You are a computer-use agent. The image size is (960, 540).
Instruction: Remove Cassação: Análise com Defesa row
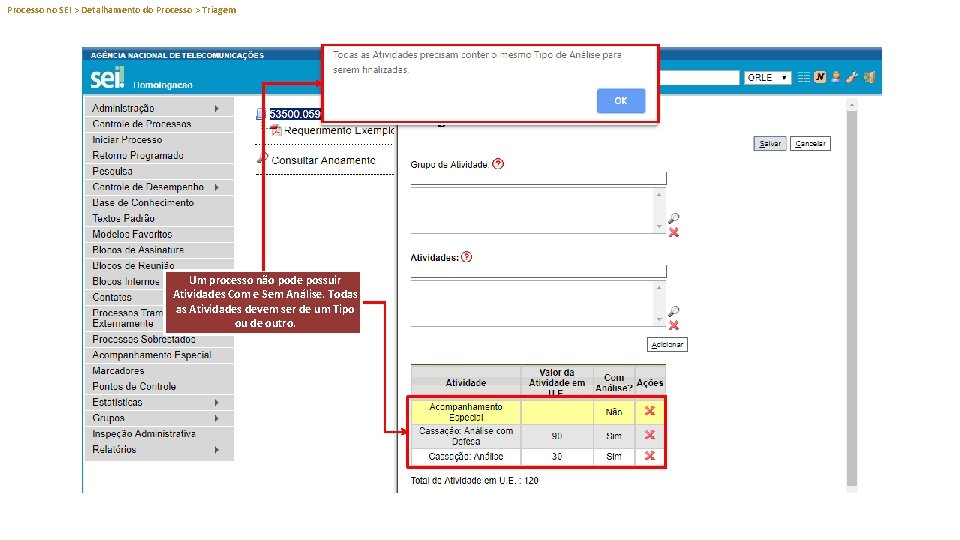650,435
